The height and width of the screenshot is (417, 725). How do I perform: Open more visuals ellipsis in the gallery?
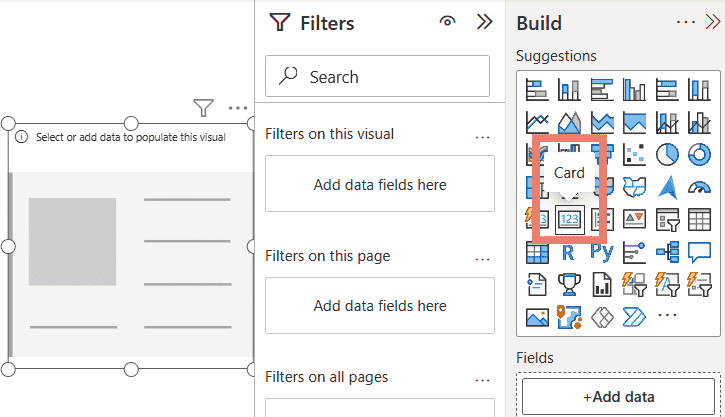pyautogui.click(x=667, y=315)
